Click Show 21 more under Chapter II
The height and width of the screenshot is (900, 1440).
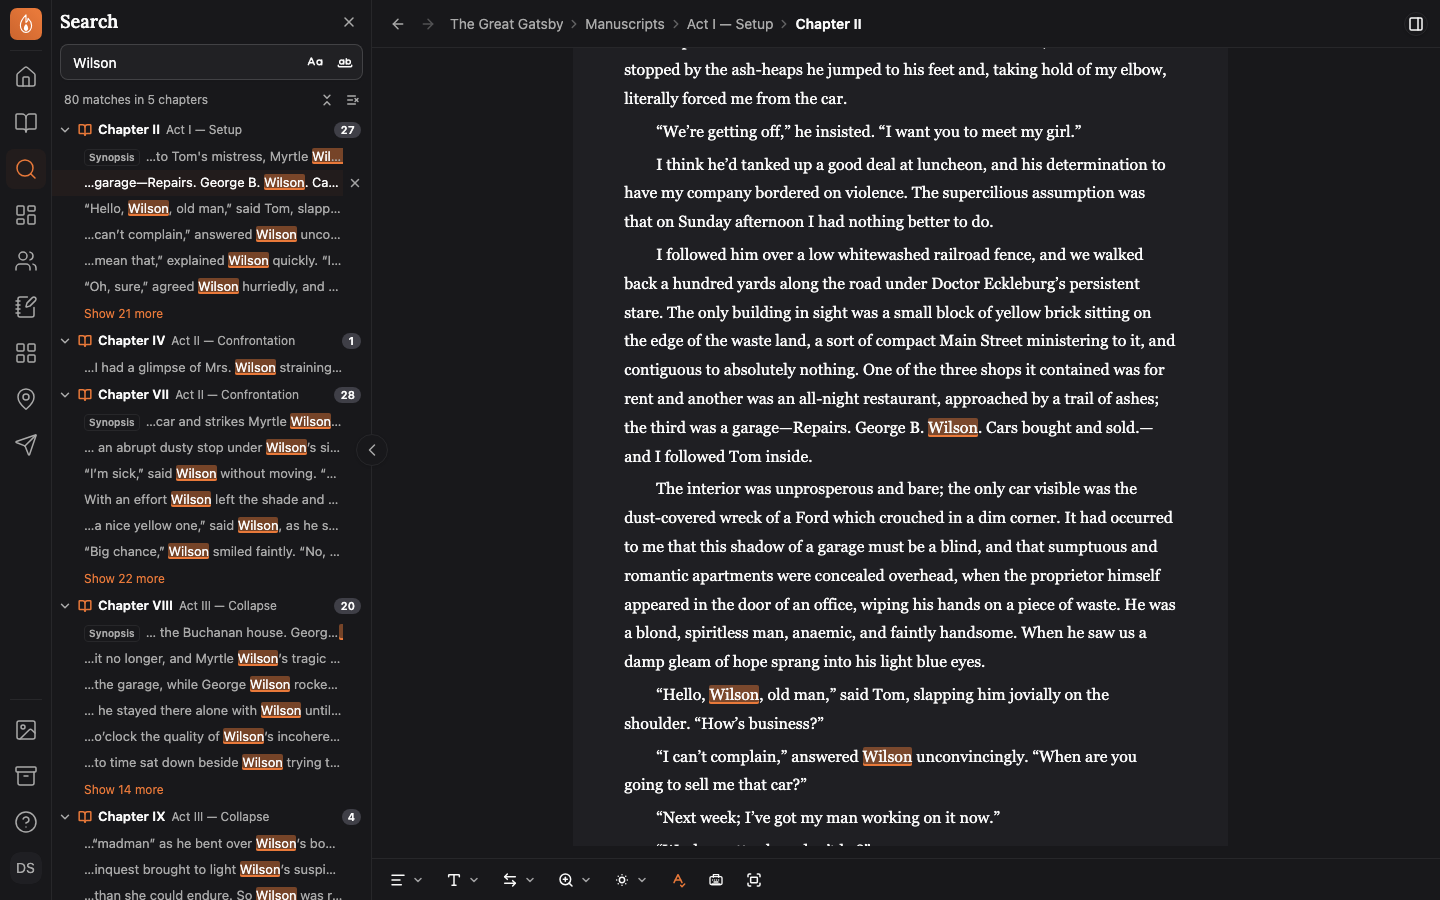123,314
